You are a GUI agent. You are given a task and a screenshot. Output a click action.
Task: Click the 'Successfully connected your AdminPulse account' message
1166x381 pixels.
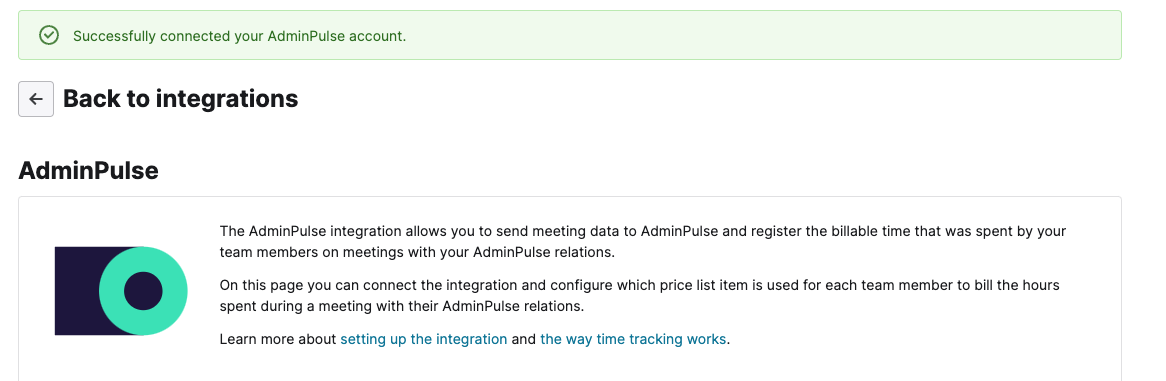coord(239,36)
